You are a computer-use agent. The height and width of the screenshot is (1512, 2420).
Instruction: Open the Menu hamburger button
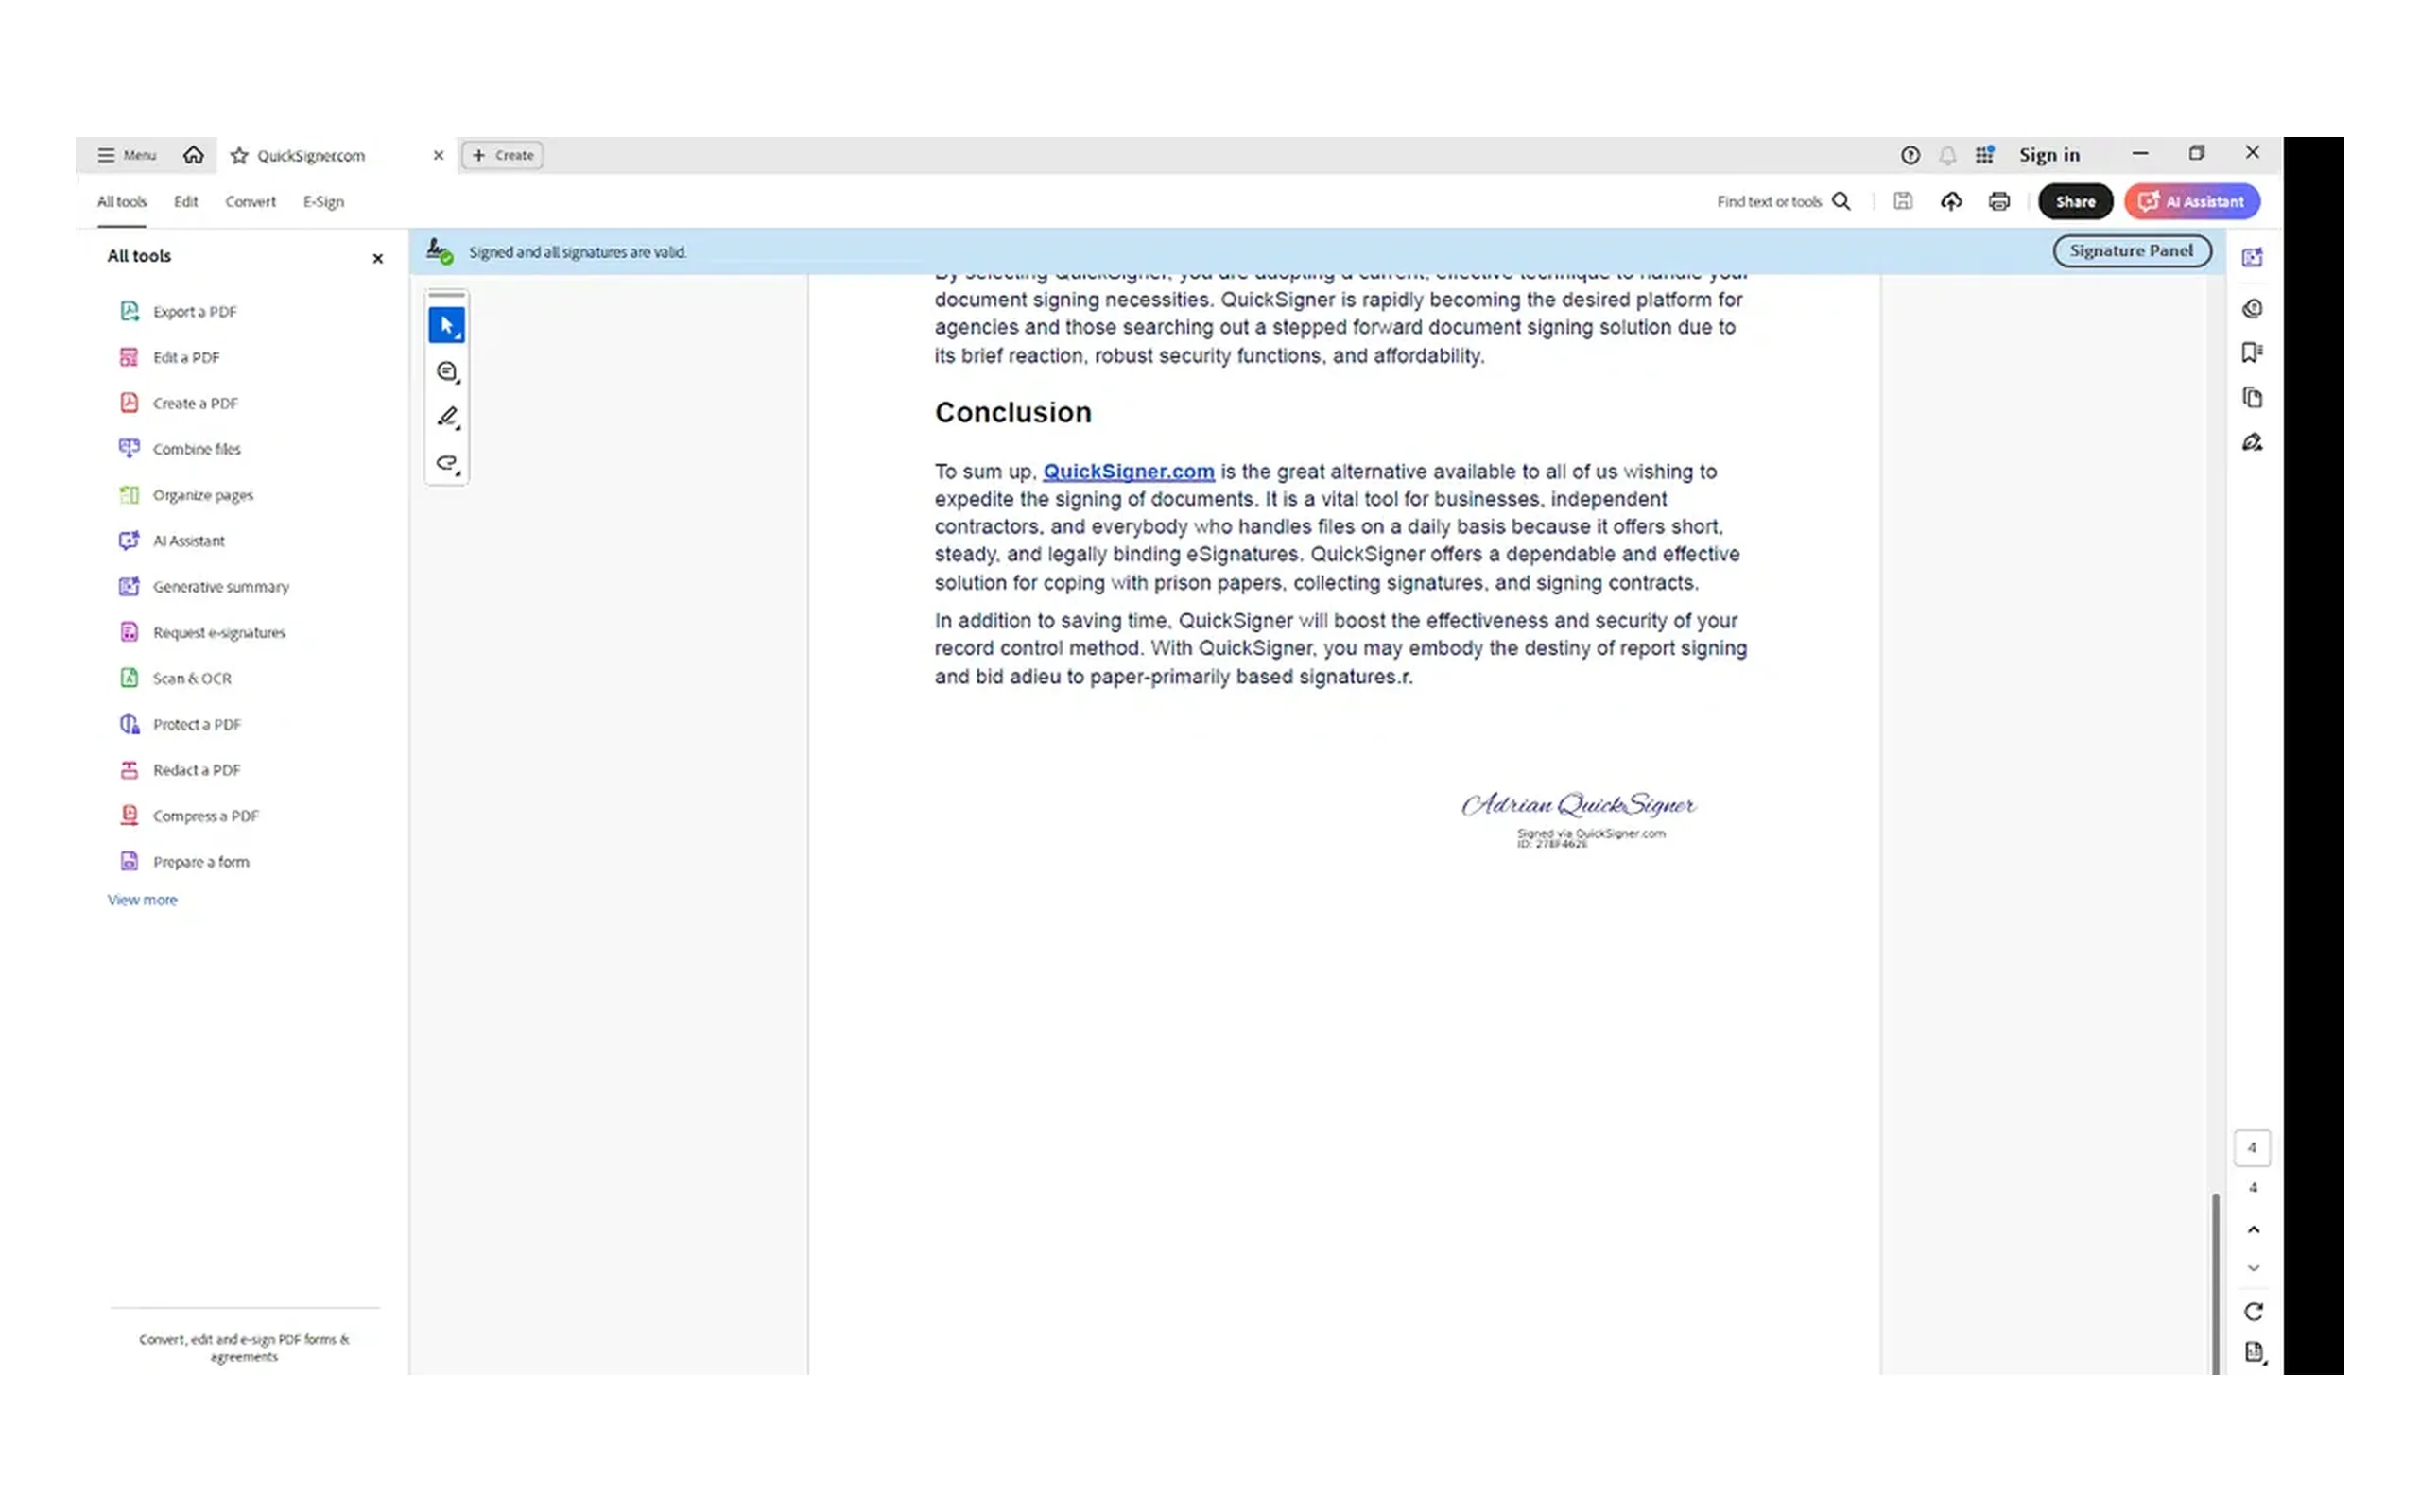tap(126, 155)
